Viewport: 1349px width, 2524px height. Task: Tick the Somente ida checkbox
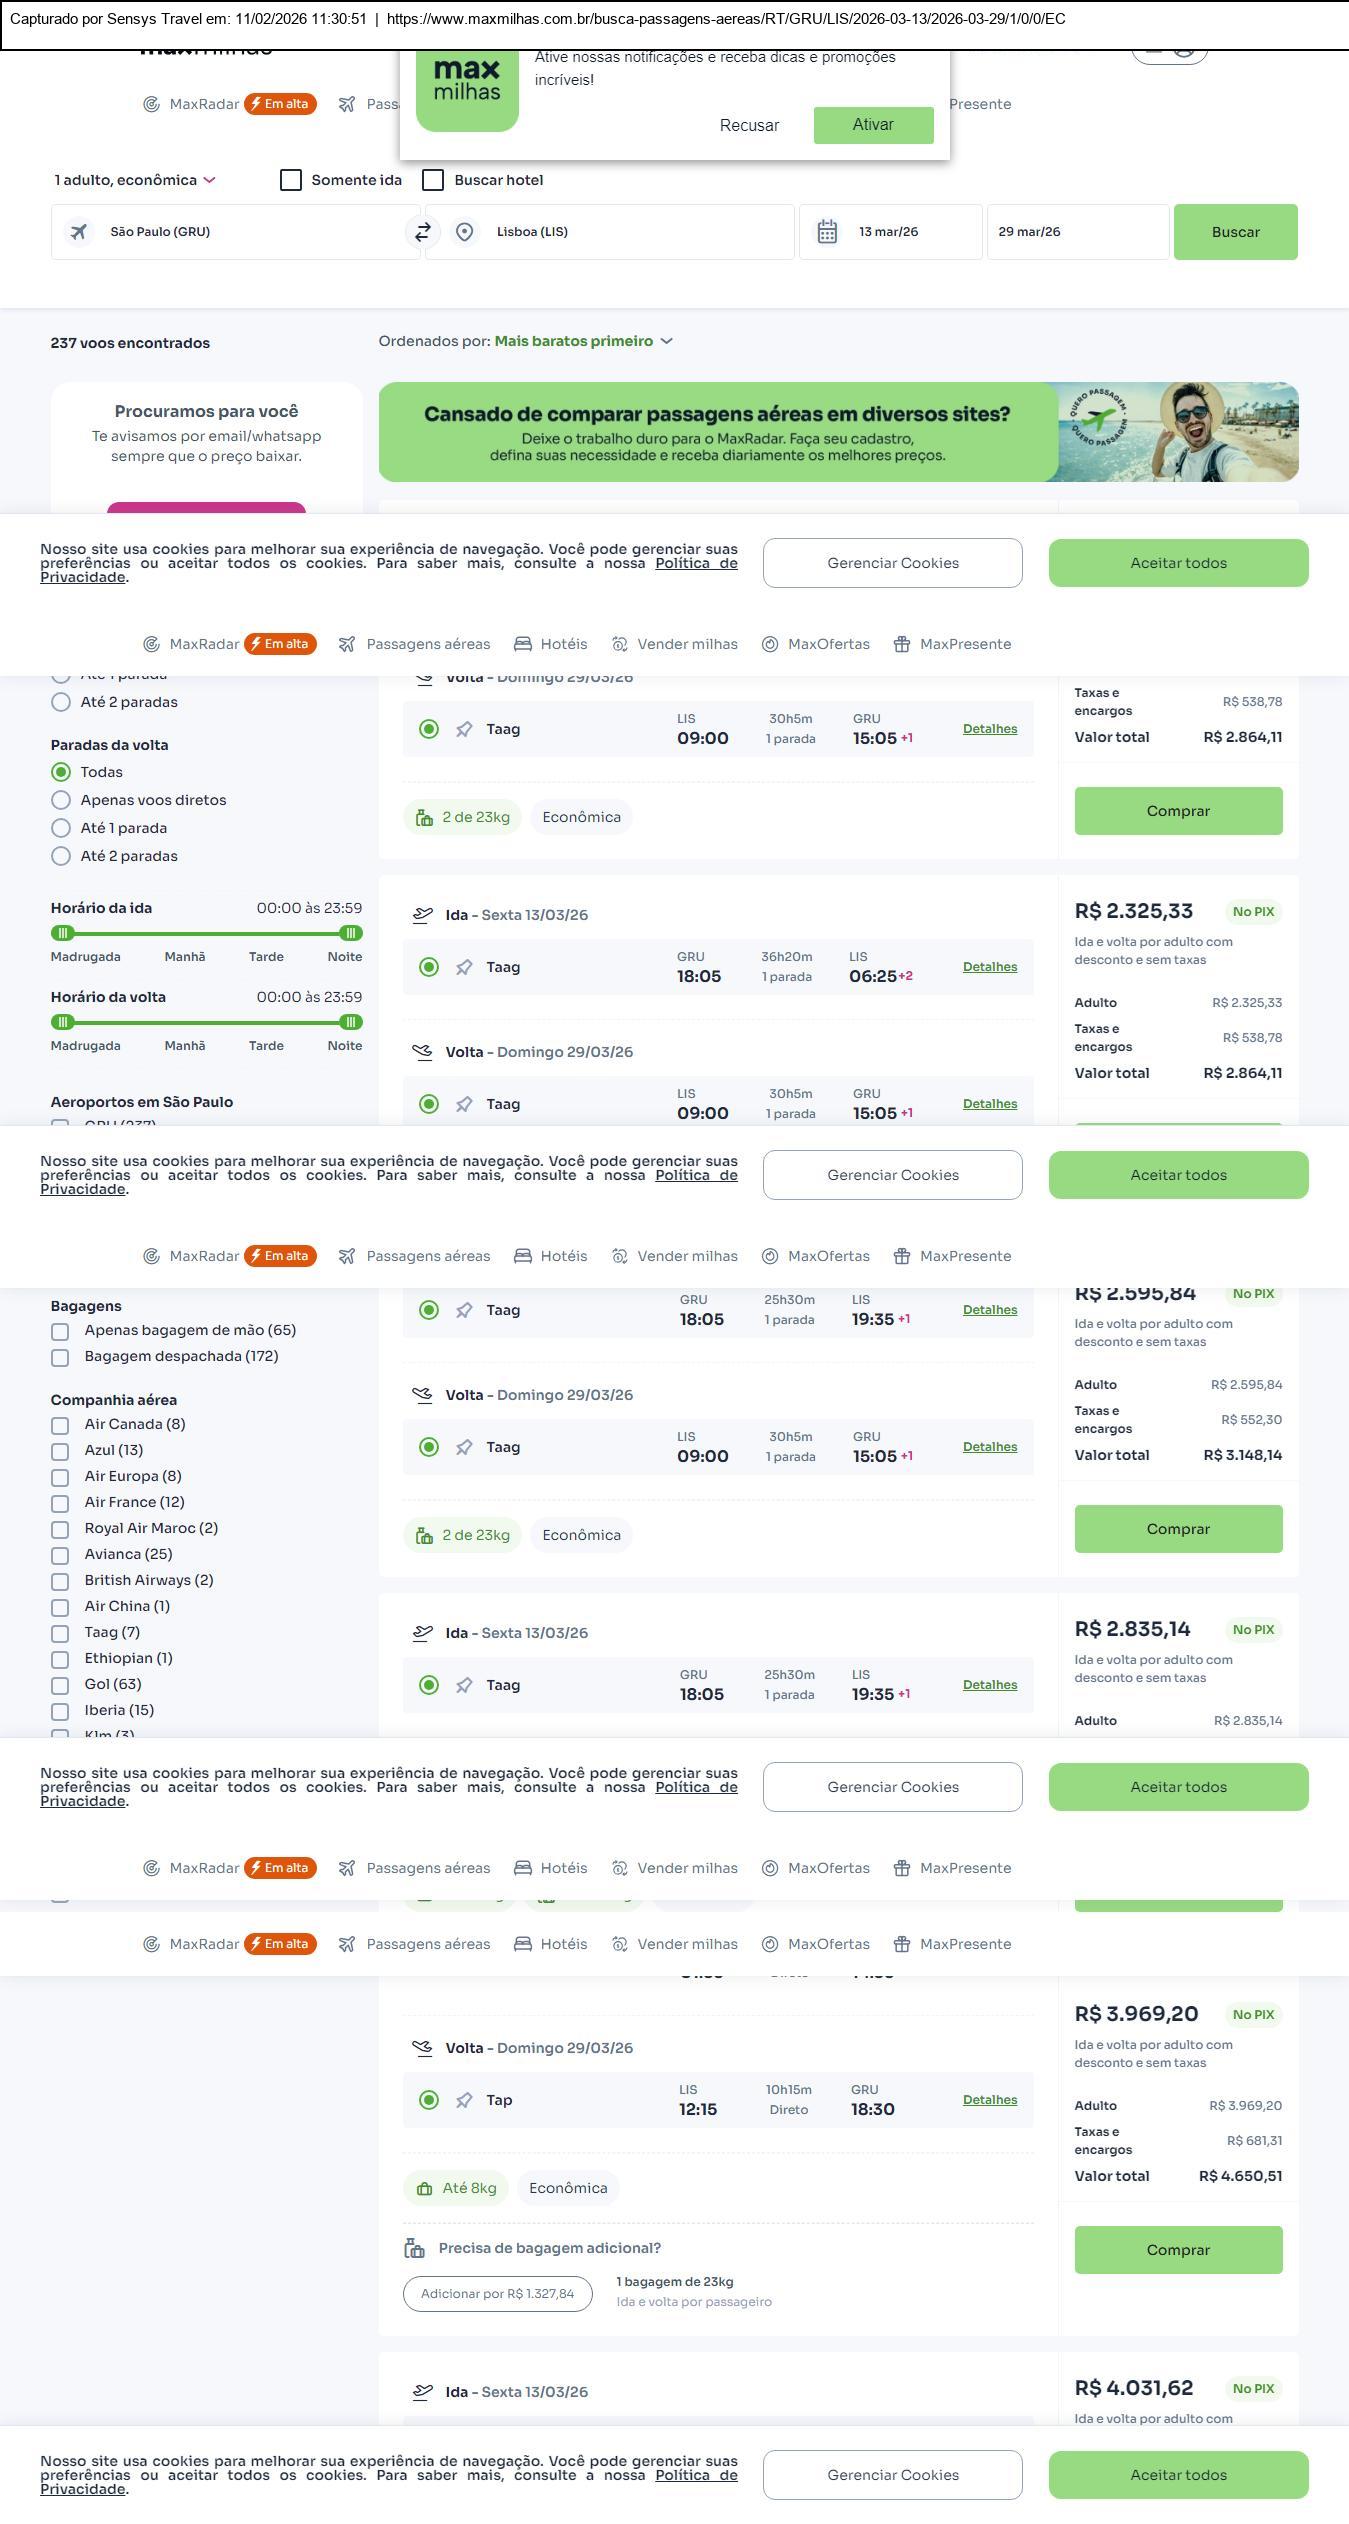click(x=291, y=180)
